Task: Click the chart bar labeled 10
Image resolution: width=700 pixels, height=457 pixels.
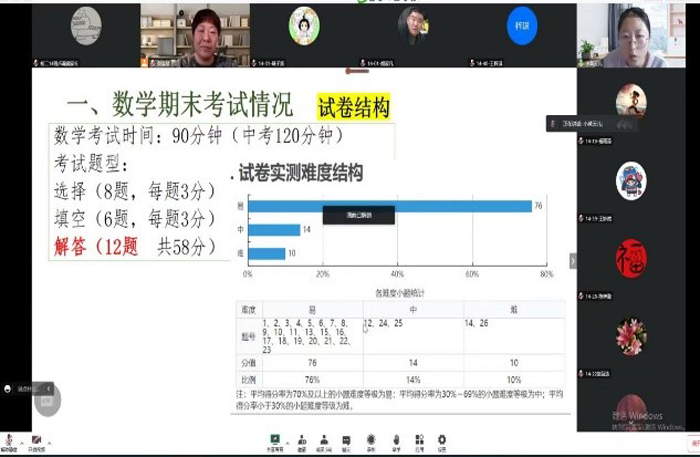Action: pos(267,253)
